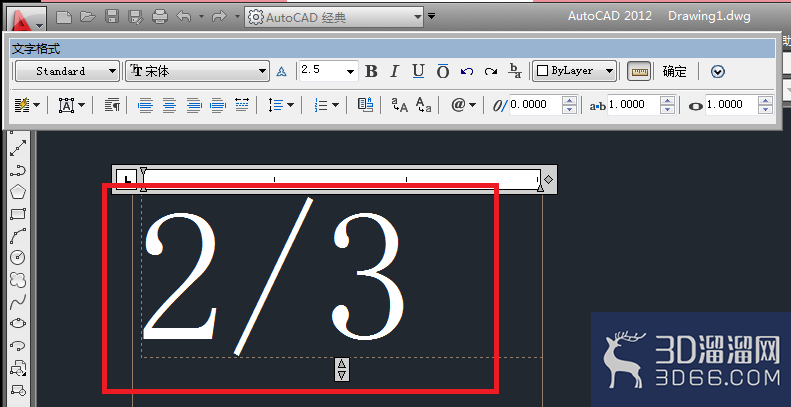The height and width of the screenshot is (407, 791).
Task: Select the Revision Cloud tool
Action: [x=18, y=279]
